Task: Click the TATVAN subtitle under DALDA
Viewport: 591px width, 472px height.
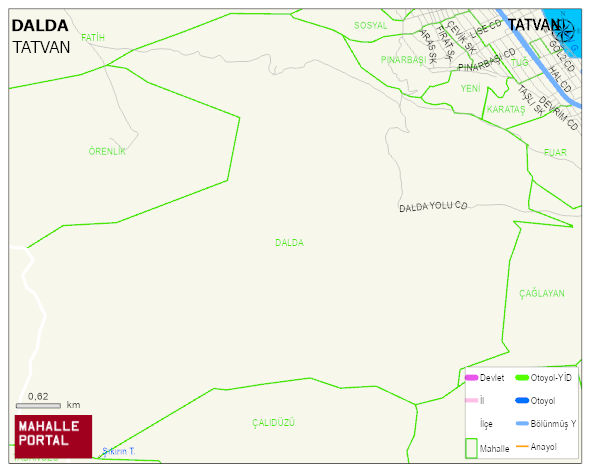Action: [x=41, y=48]
